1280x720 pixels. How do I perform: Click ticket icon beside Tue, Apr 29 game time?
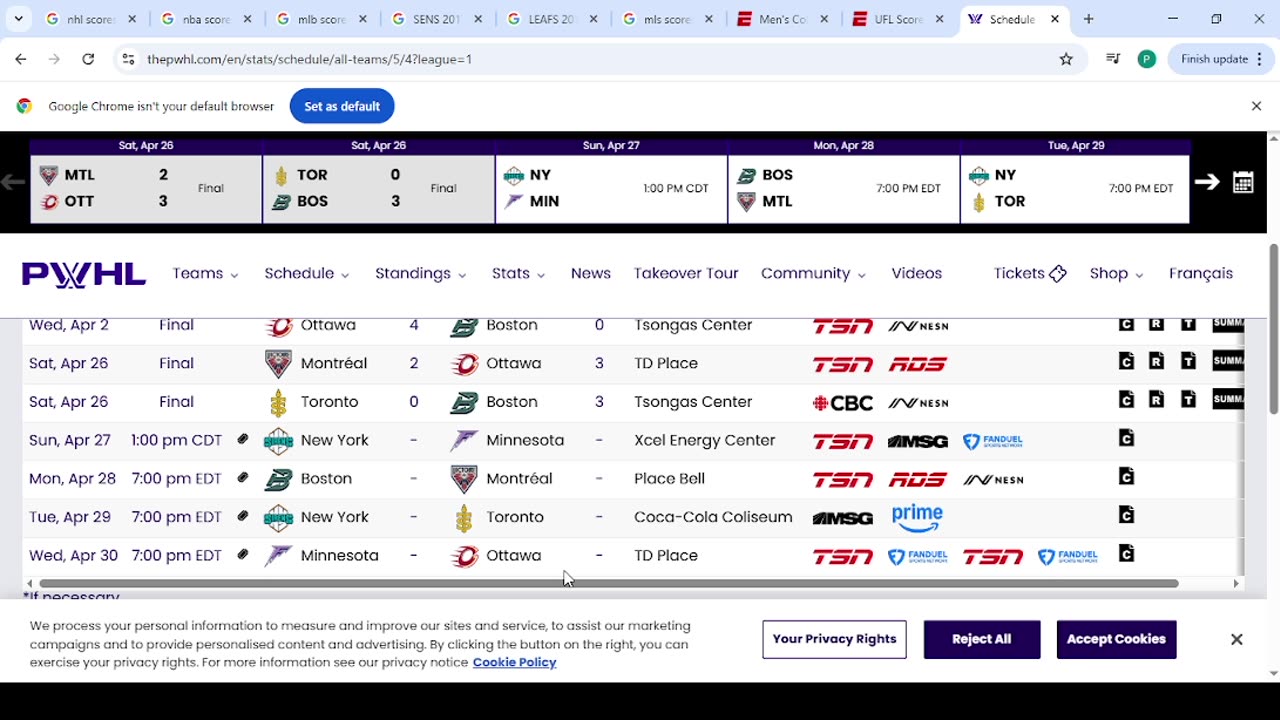(242, 516)
